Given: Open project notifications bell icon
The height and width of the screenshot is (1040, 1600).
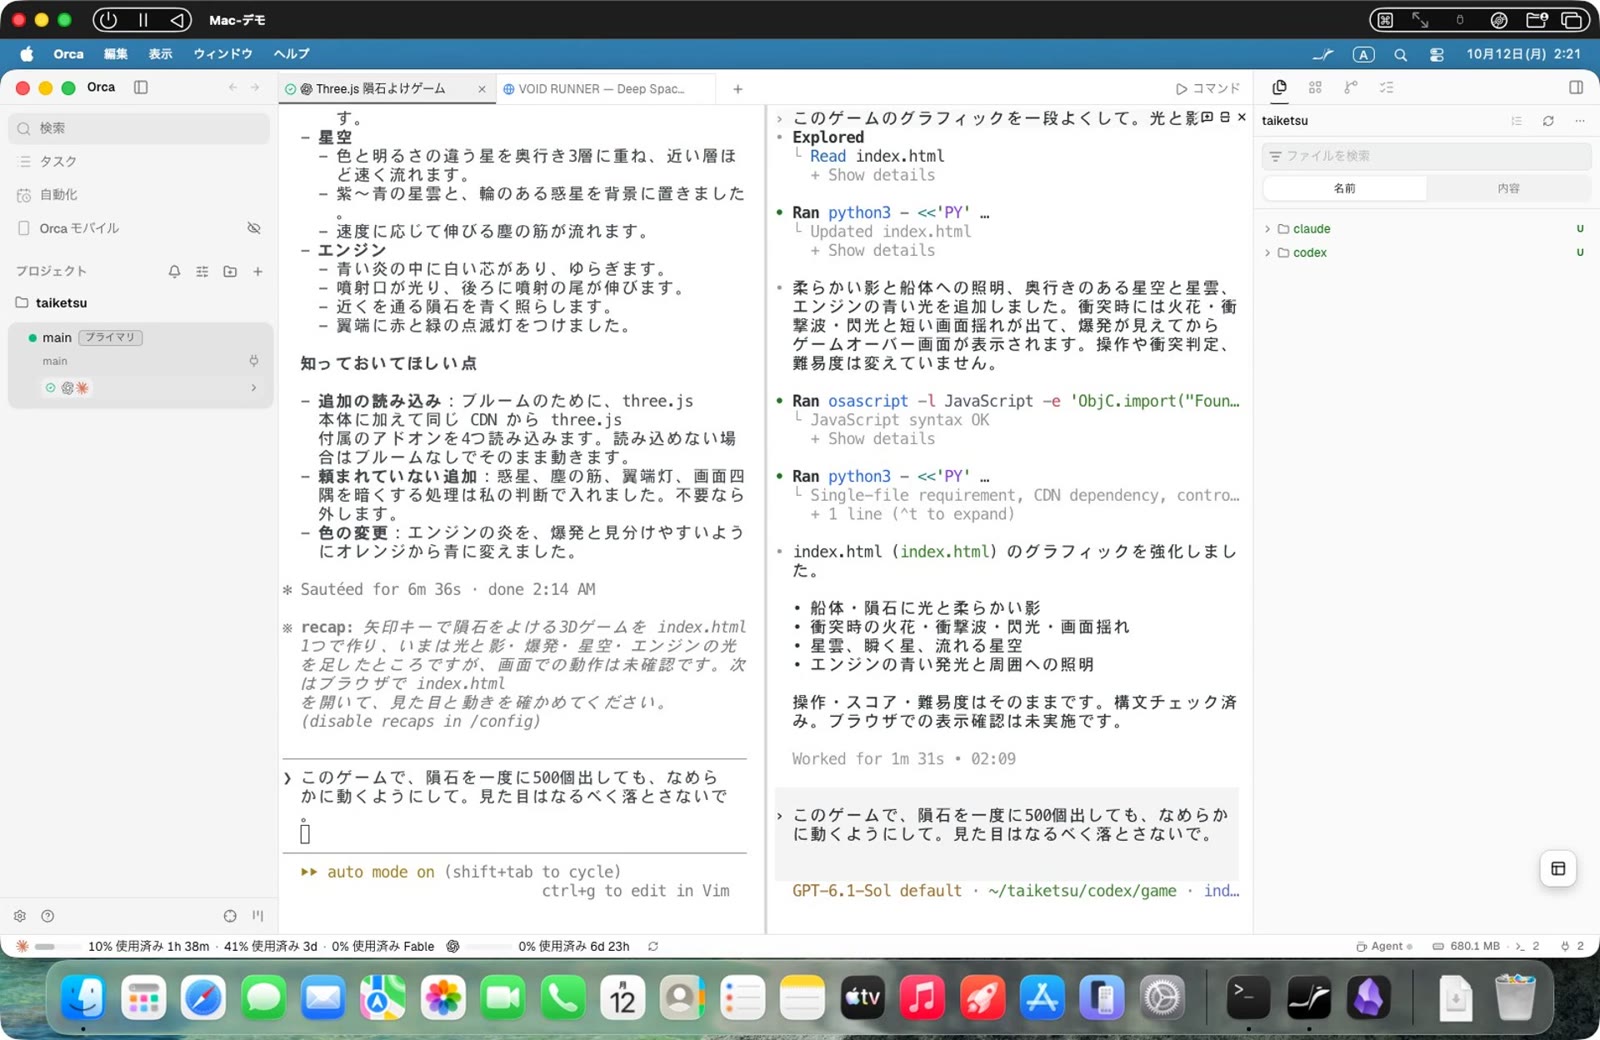Looking at the screenshot, I should tap(174, 271).
